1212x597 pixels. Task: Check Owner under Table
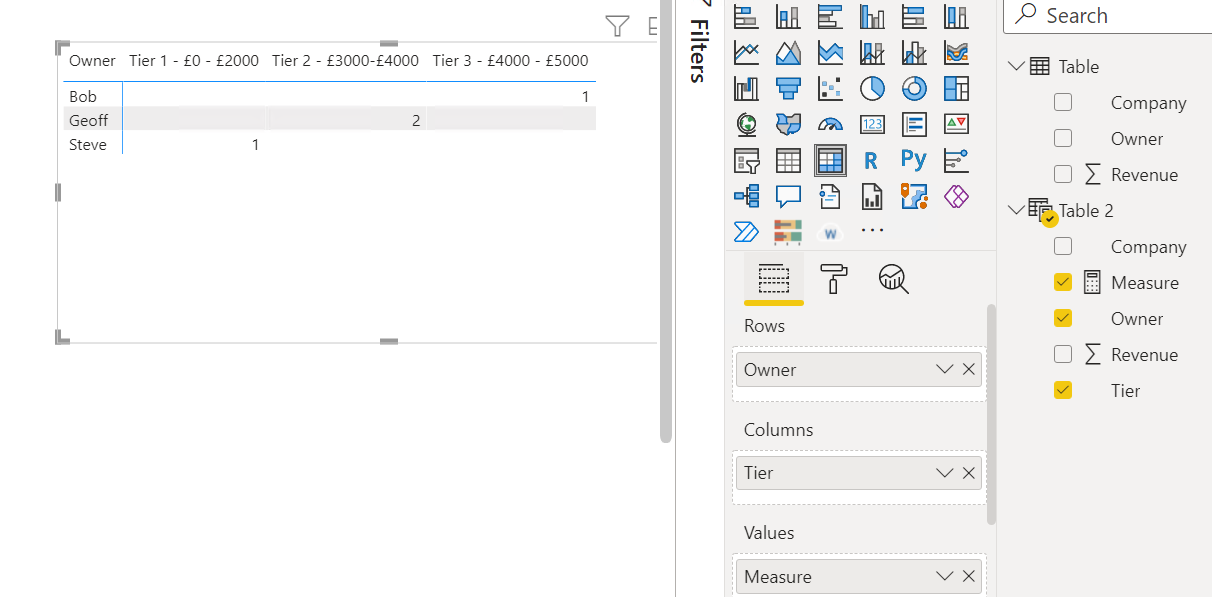point(1063,138)
